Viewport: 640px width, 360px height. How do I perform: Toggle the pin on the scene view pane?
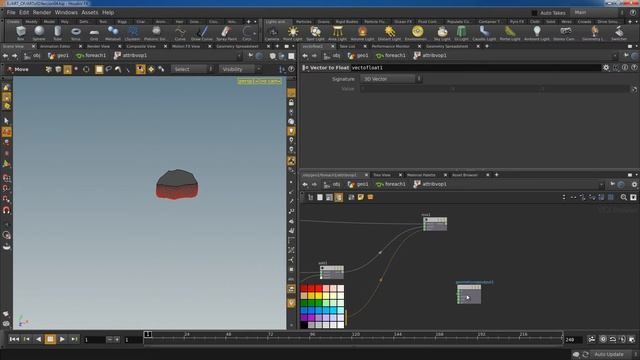point(250,56)
